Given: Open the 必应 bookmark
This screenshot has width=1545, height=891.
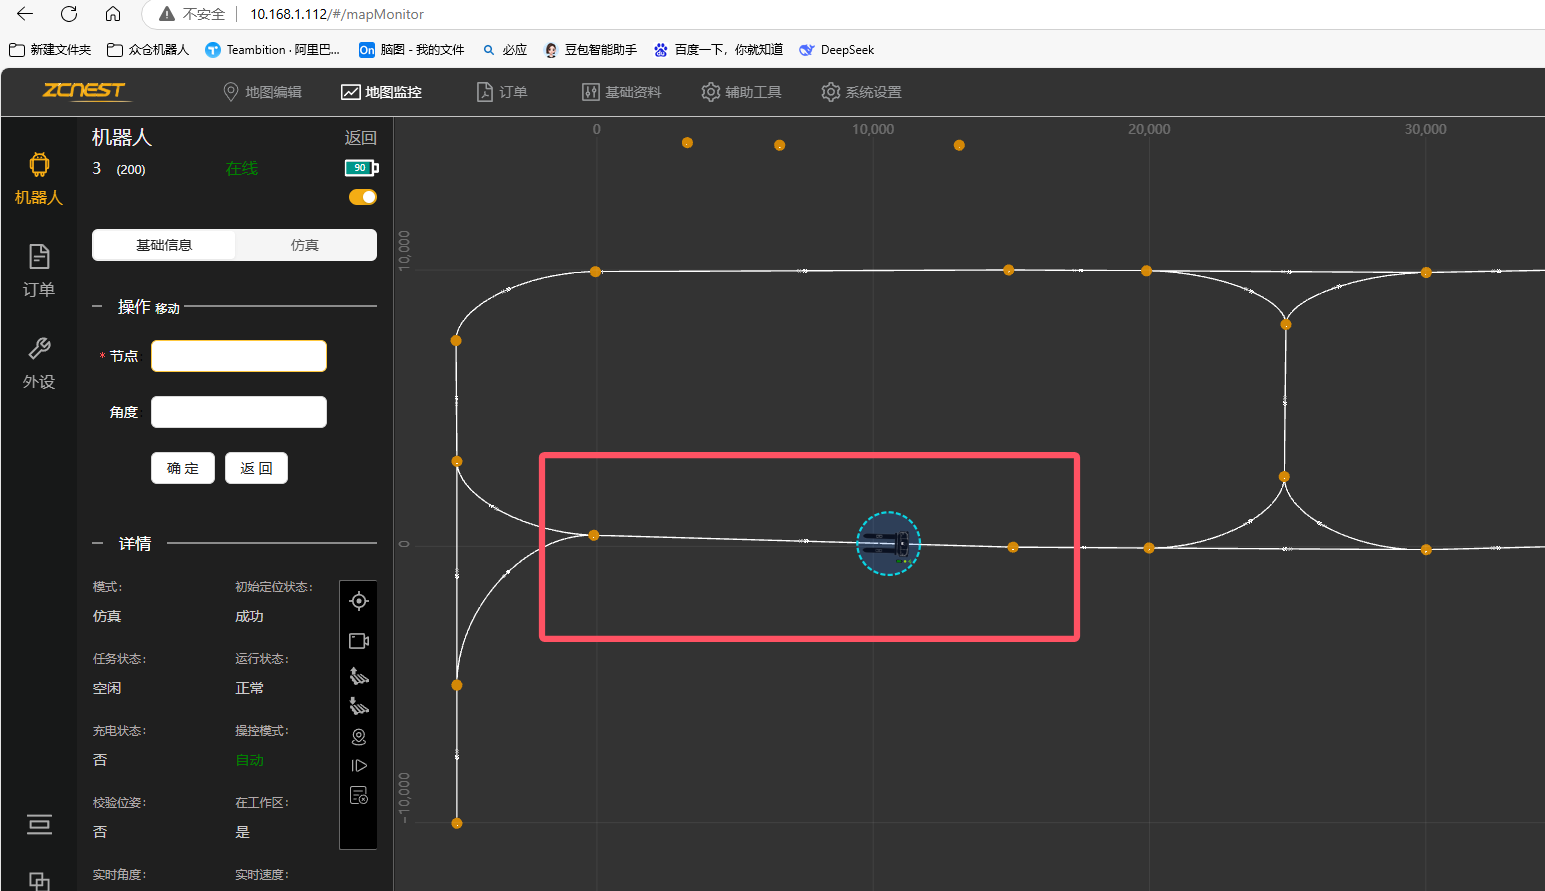Looking at the screenshot, I should coord(504,49).
